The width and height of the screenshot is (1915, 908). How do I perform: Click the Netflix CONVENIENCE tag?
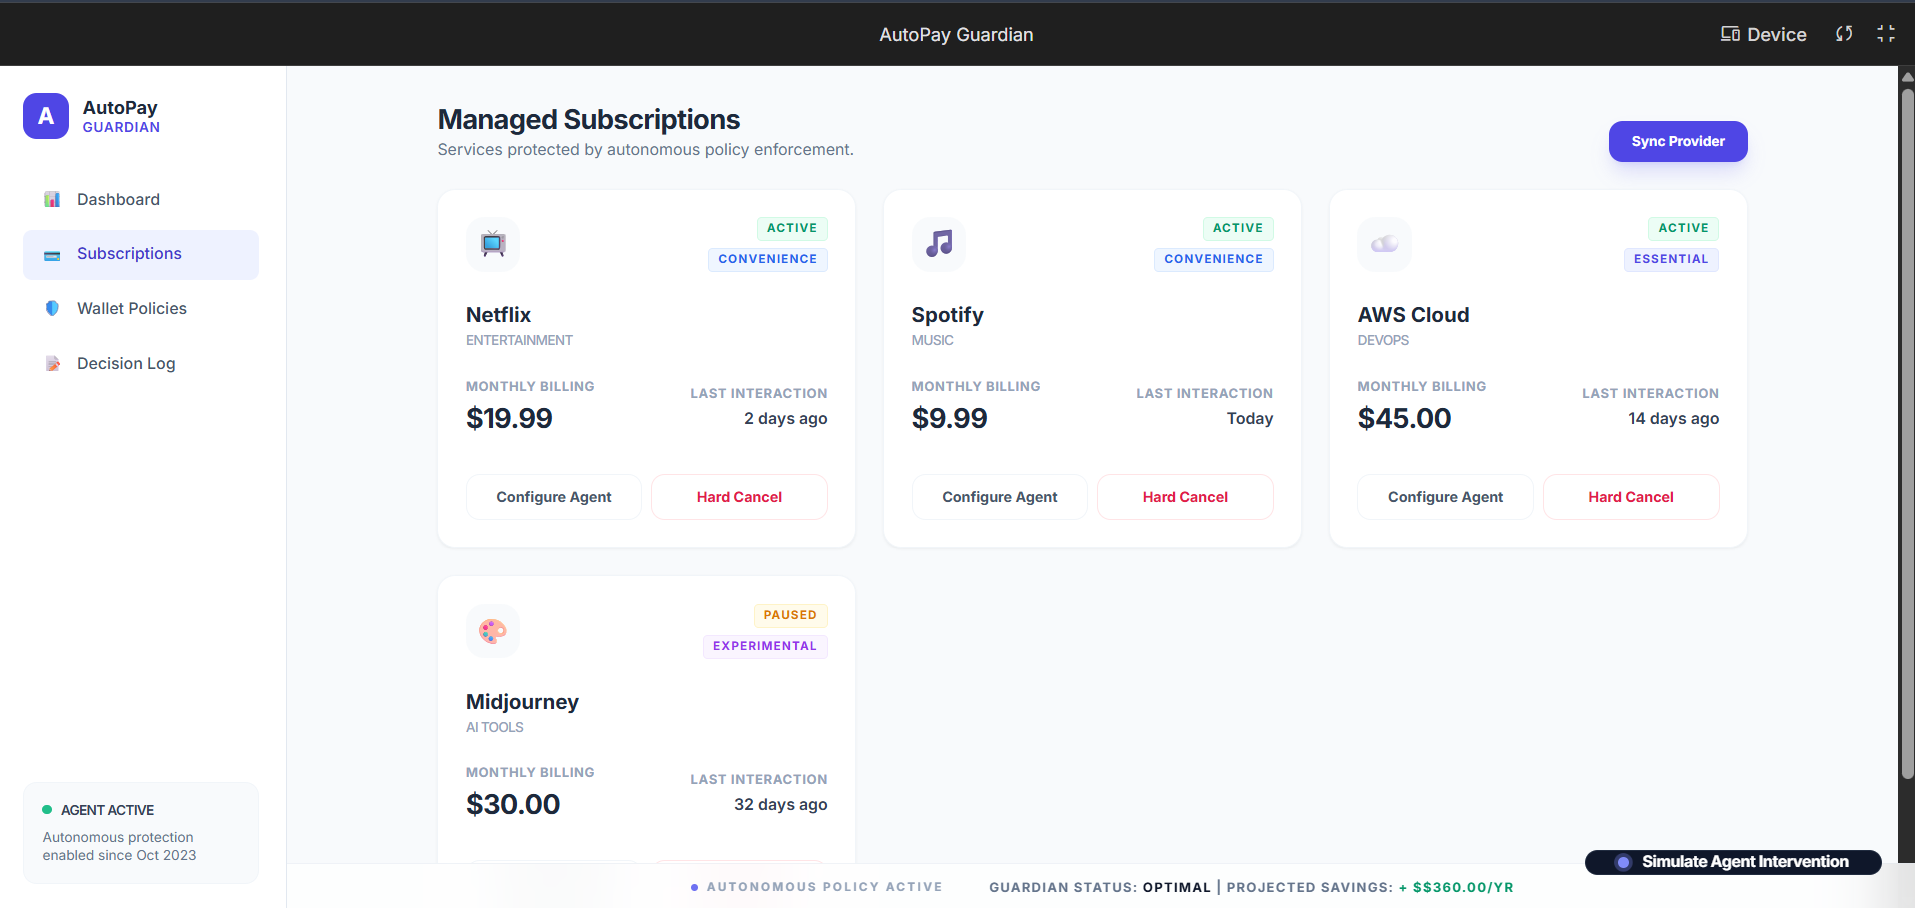coord(768,259)
